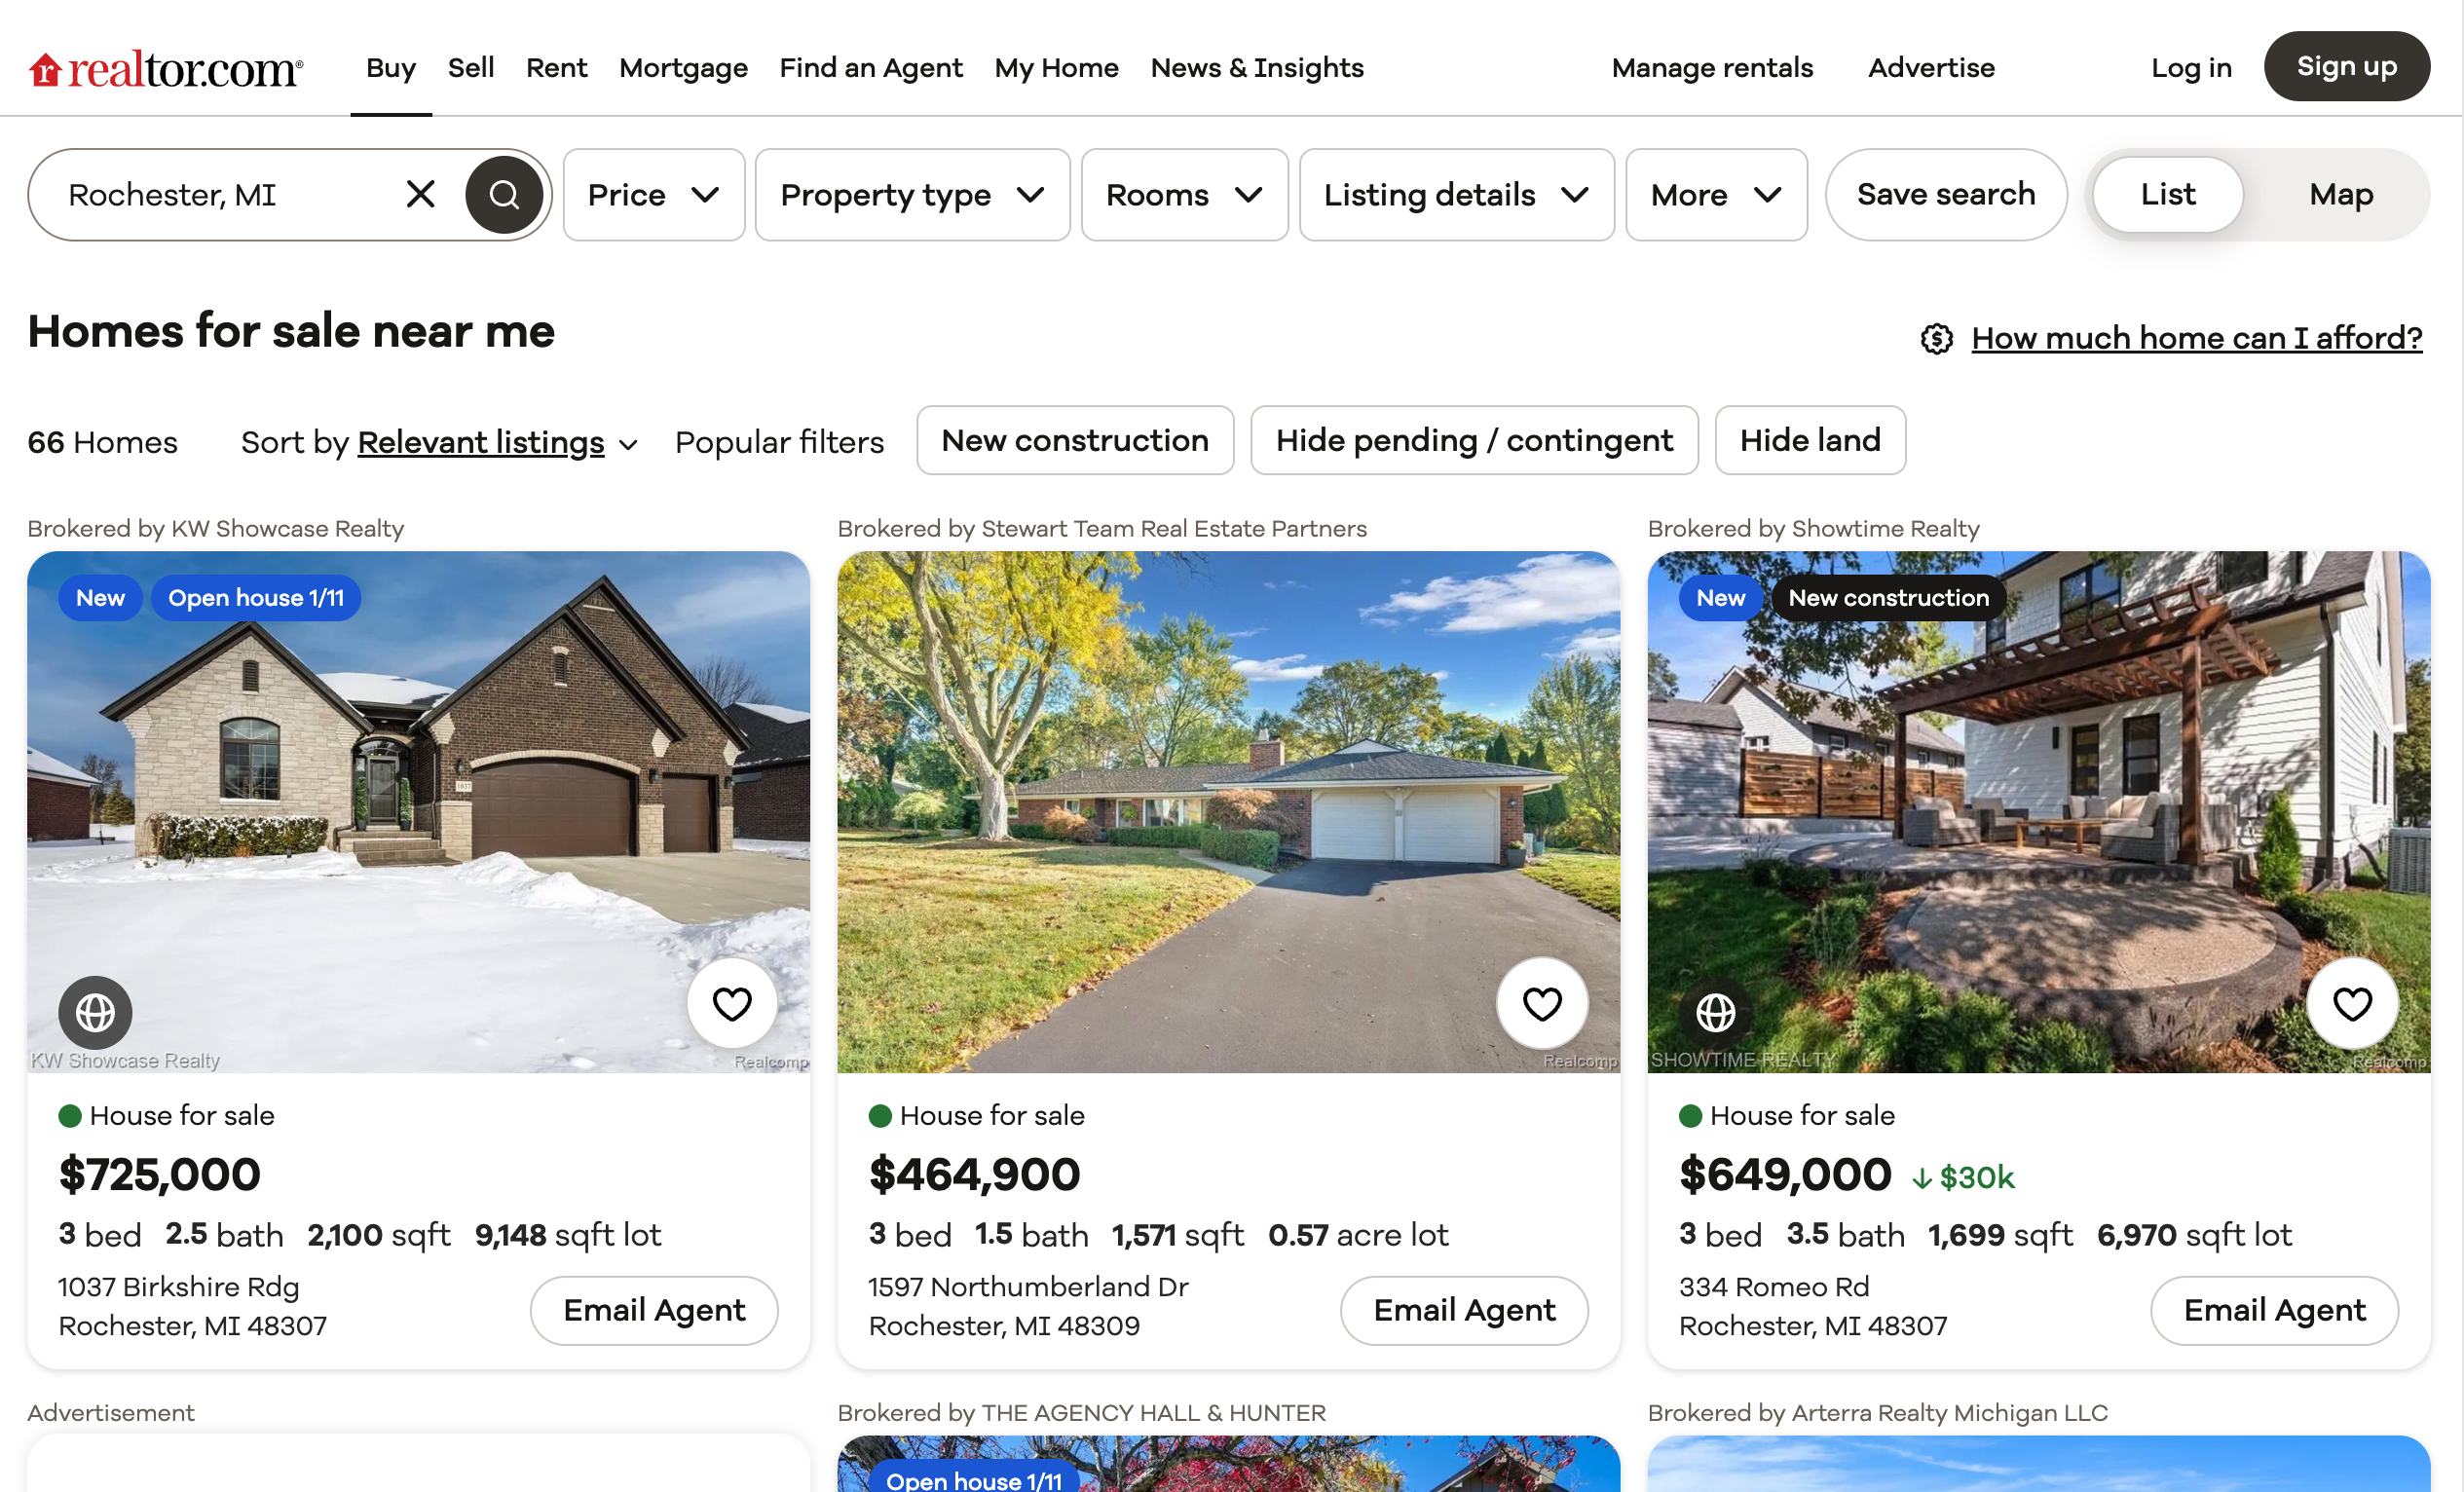Switch to Map view
The width and height of the screenshot is (2464, 1492).
point(2340,194)
